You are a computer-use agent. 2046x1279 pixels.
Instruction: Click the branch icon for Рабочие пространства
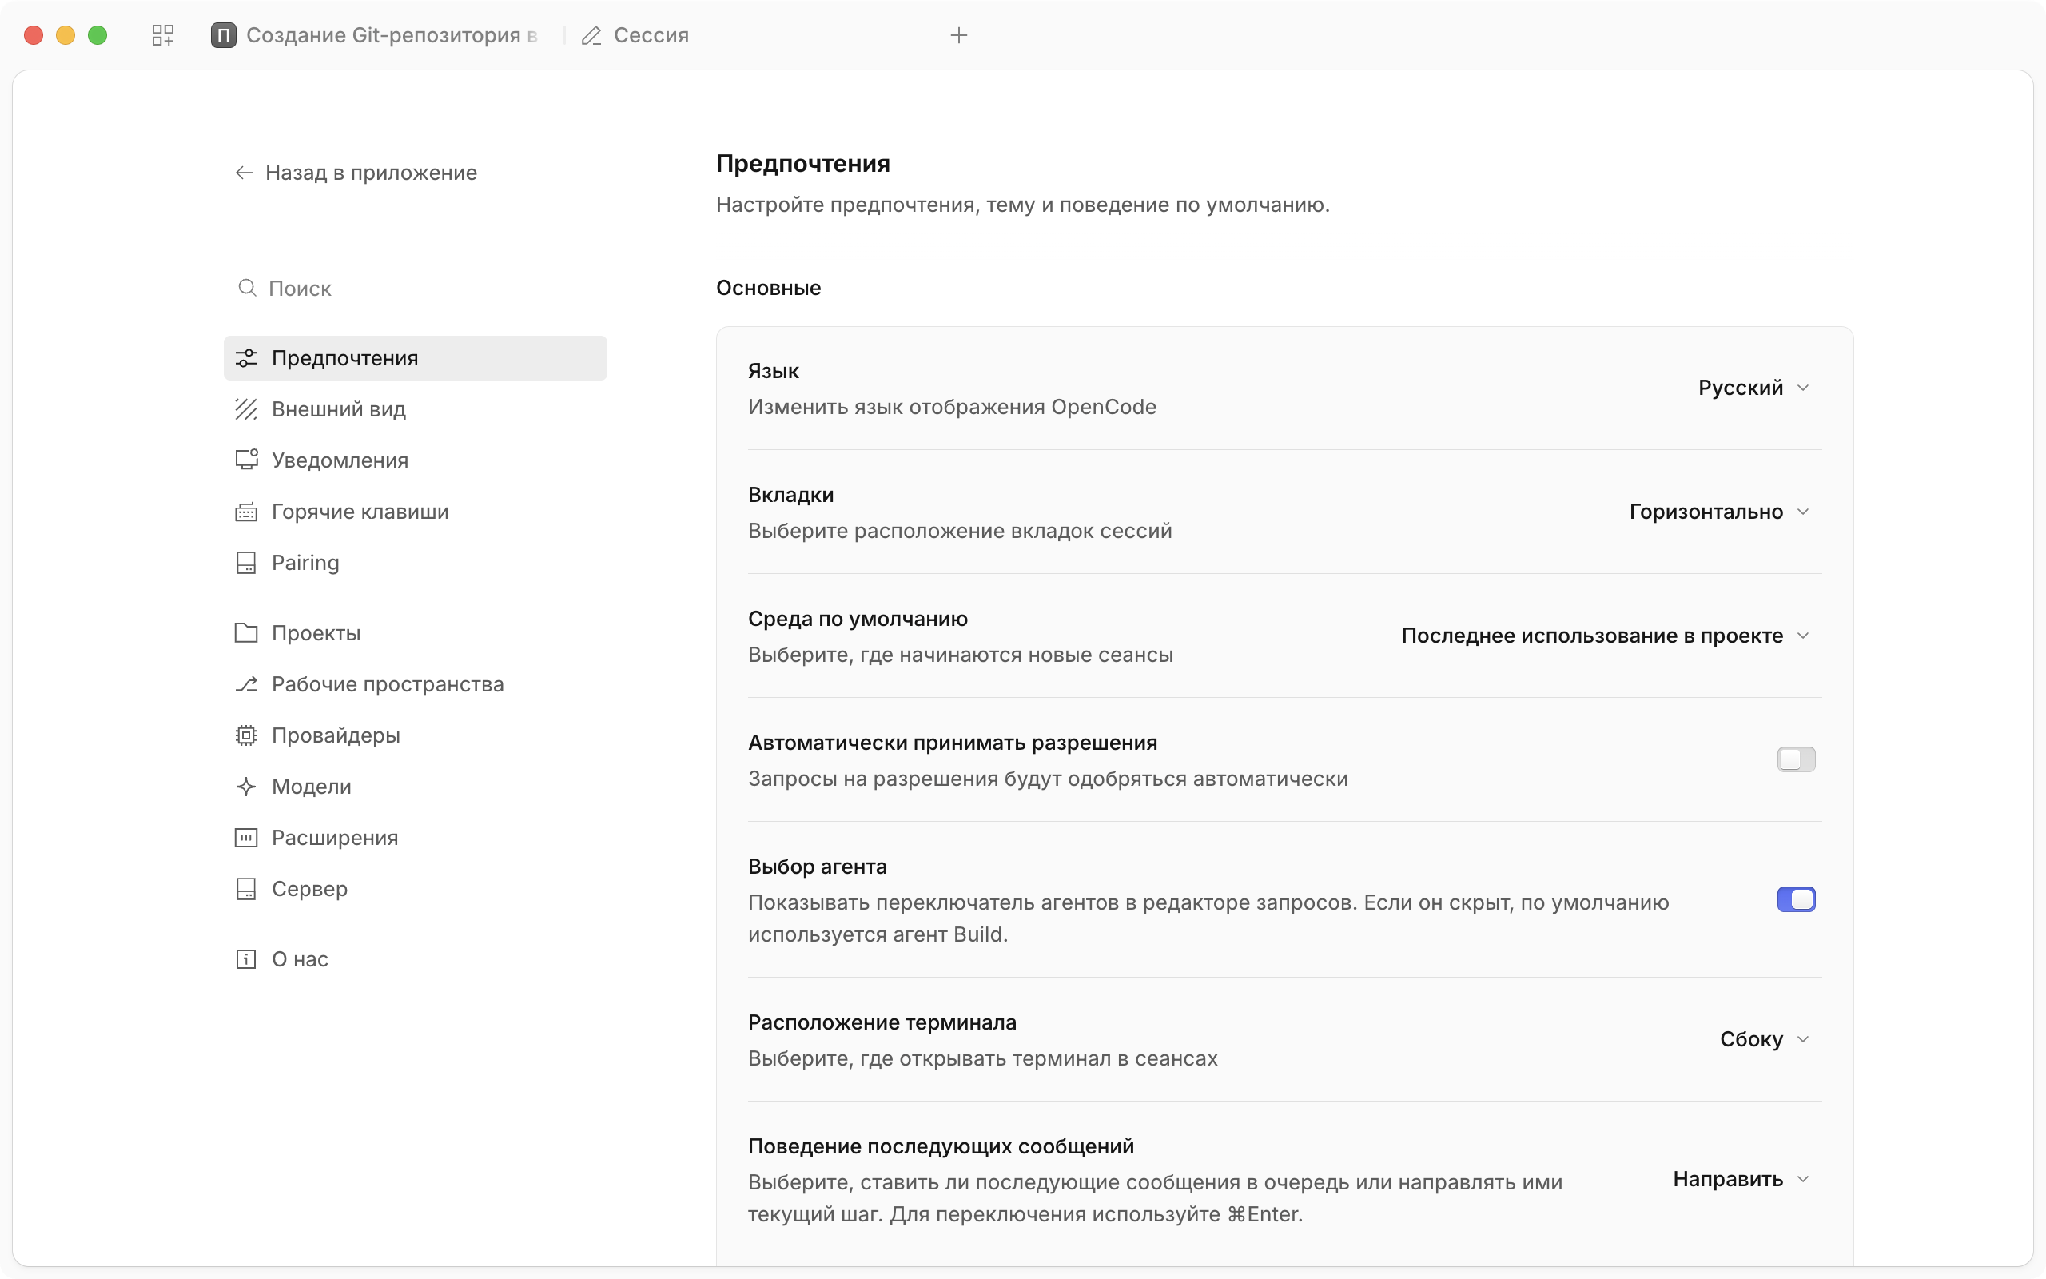(246, 684)
